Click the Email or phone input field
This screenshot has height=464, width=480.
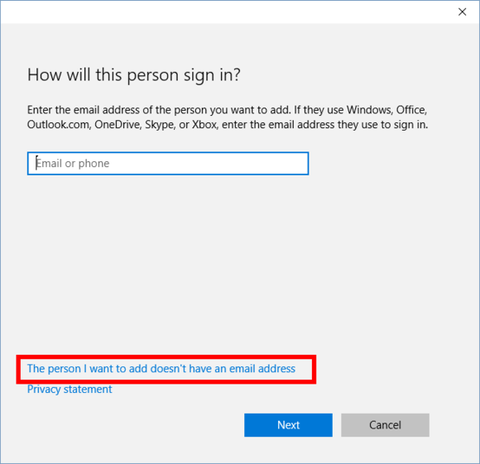(168, 163)
